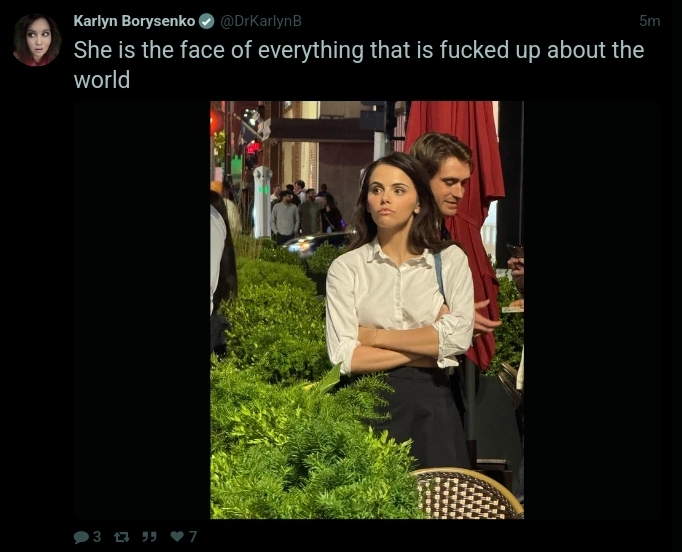The image size is (682, 552).
Task: Click the black letterbox left of the photo
Action: click(142, 310)
